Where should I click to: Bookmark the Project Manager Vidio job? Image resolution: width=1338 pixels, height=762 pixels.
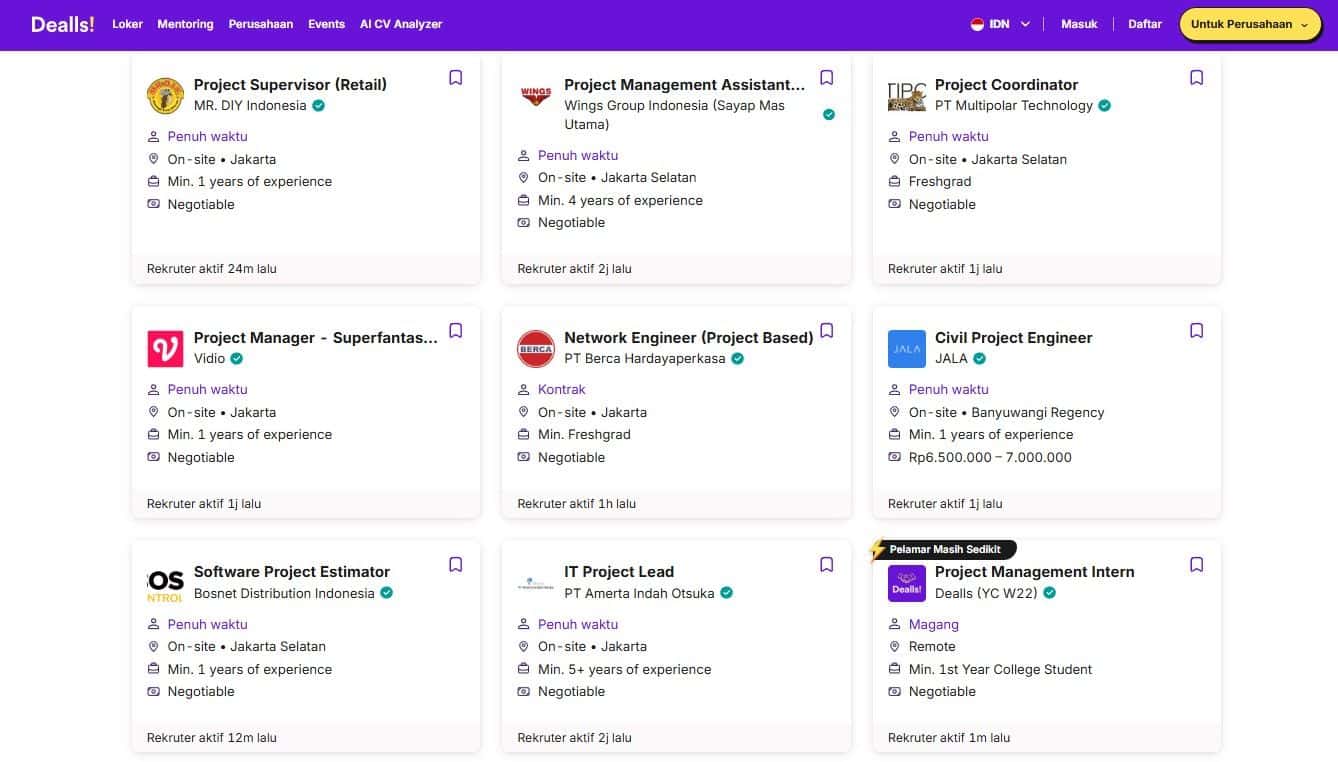456,331
